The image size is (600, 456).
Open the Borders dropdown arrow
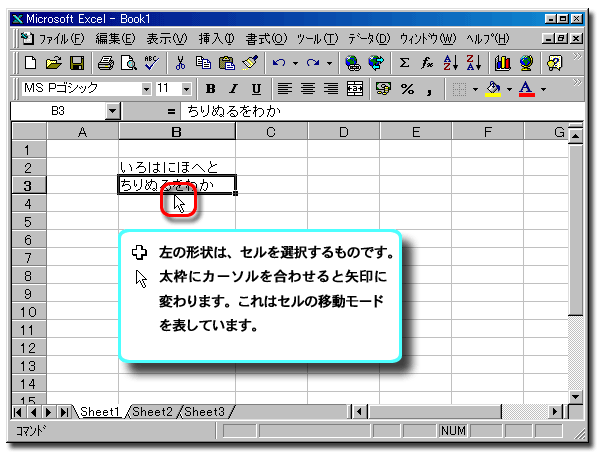(x=475, y=89)
